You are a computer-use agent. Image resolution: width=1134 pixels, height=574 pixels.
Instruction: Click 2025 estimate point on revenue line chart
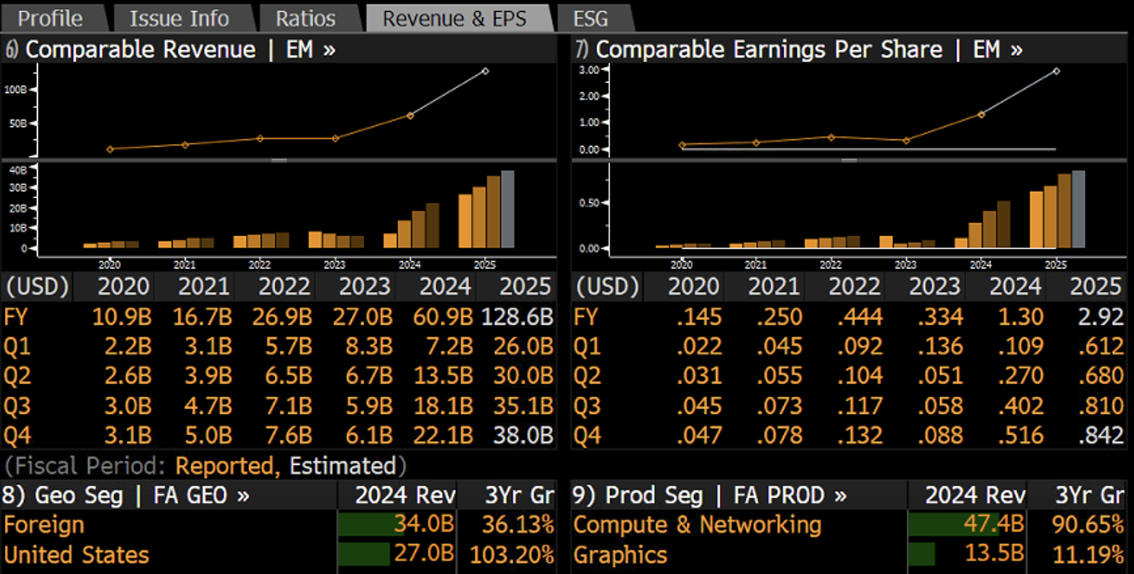click(x=485, y=71)
